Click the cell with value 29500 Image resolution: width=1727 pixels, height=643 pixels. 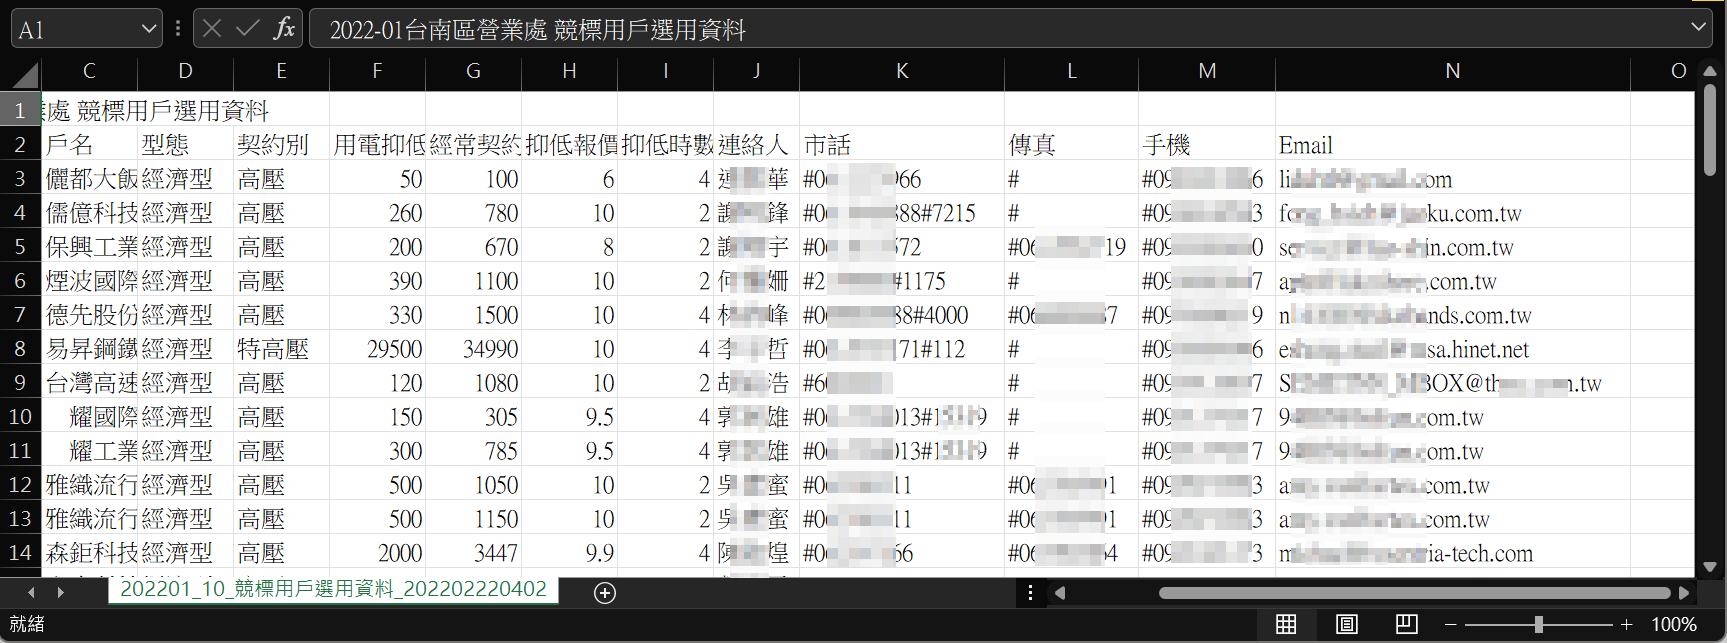377,348
